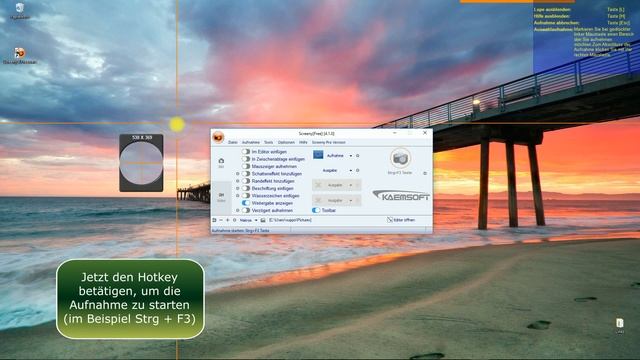Open the Datei menu
Screen dimensions: 640x360
[233, 142]
